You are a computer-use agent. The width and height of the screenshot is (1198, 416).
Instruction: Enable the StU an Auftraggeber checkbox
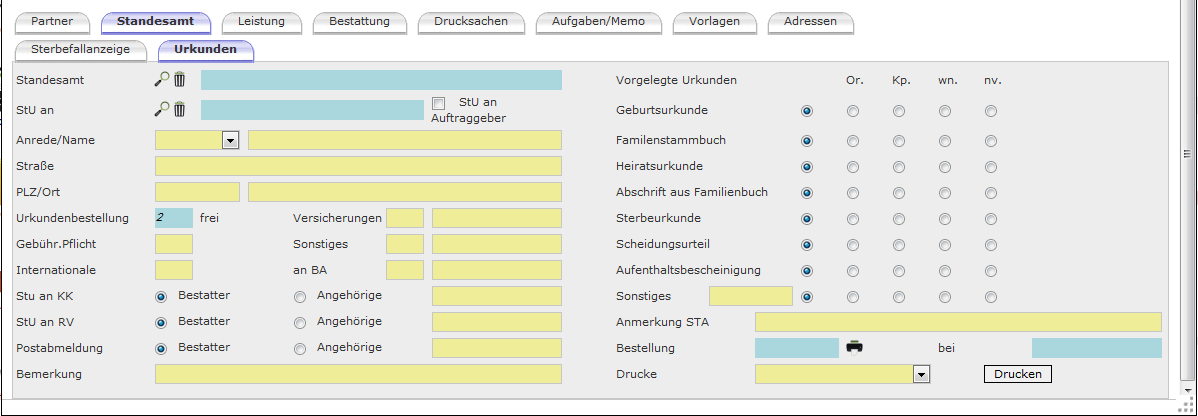pos(438,103)
